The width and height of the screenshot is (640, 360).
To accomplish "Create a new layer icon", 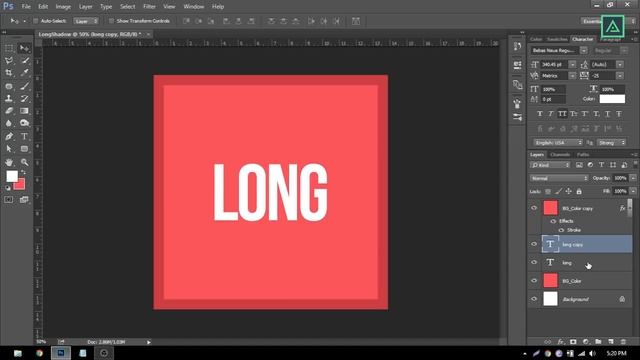I will click(x=611, y=342).
